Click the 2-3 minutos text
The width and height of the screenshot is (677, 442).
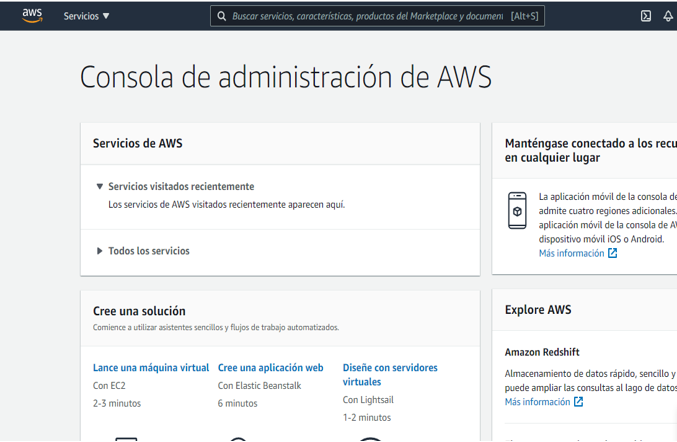pyautogui.click(x=117, y=404)
